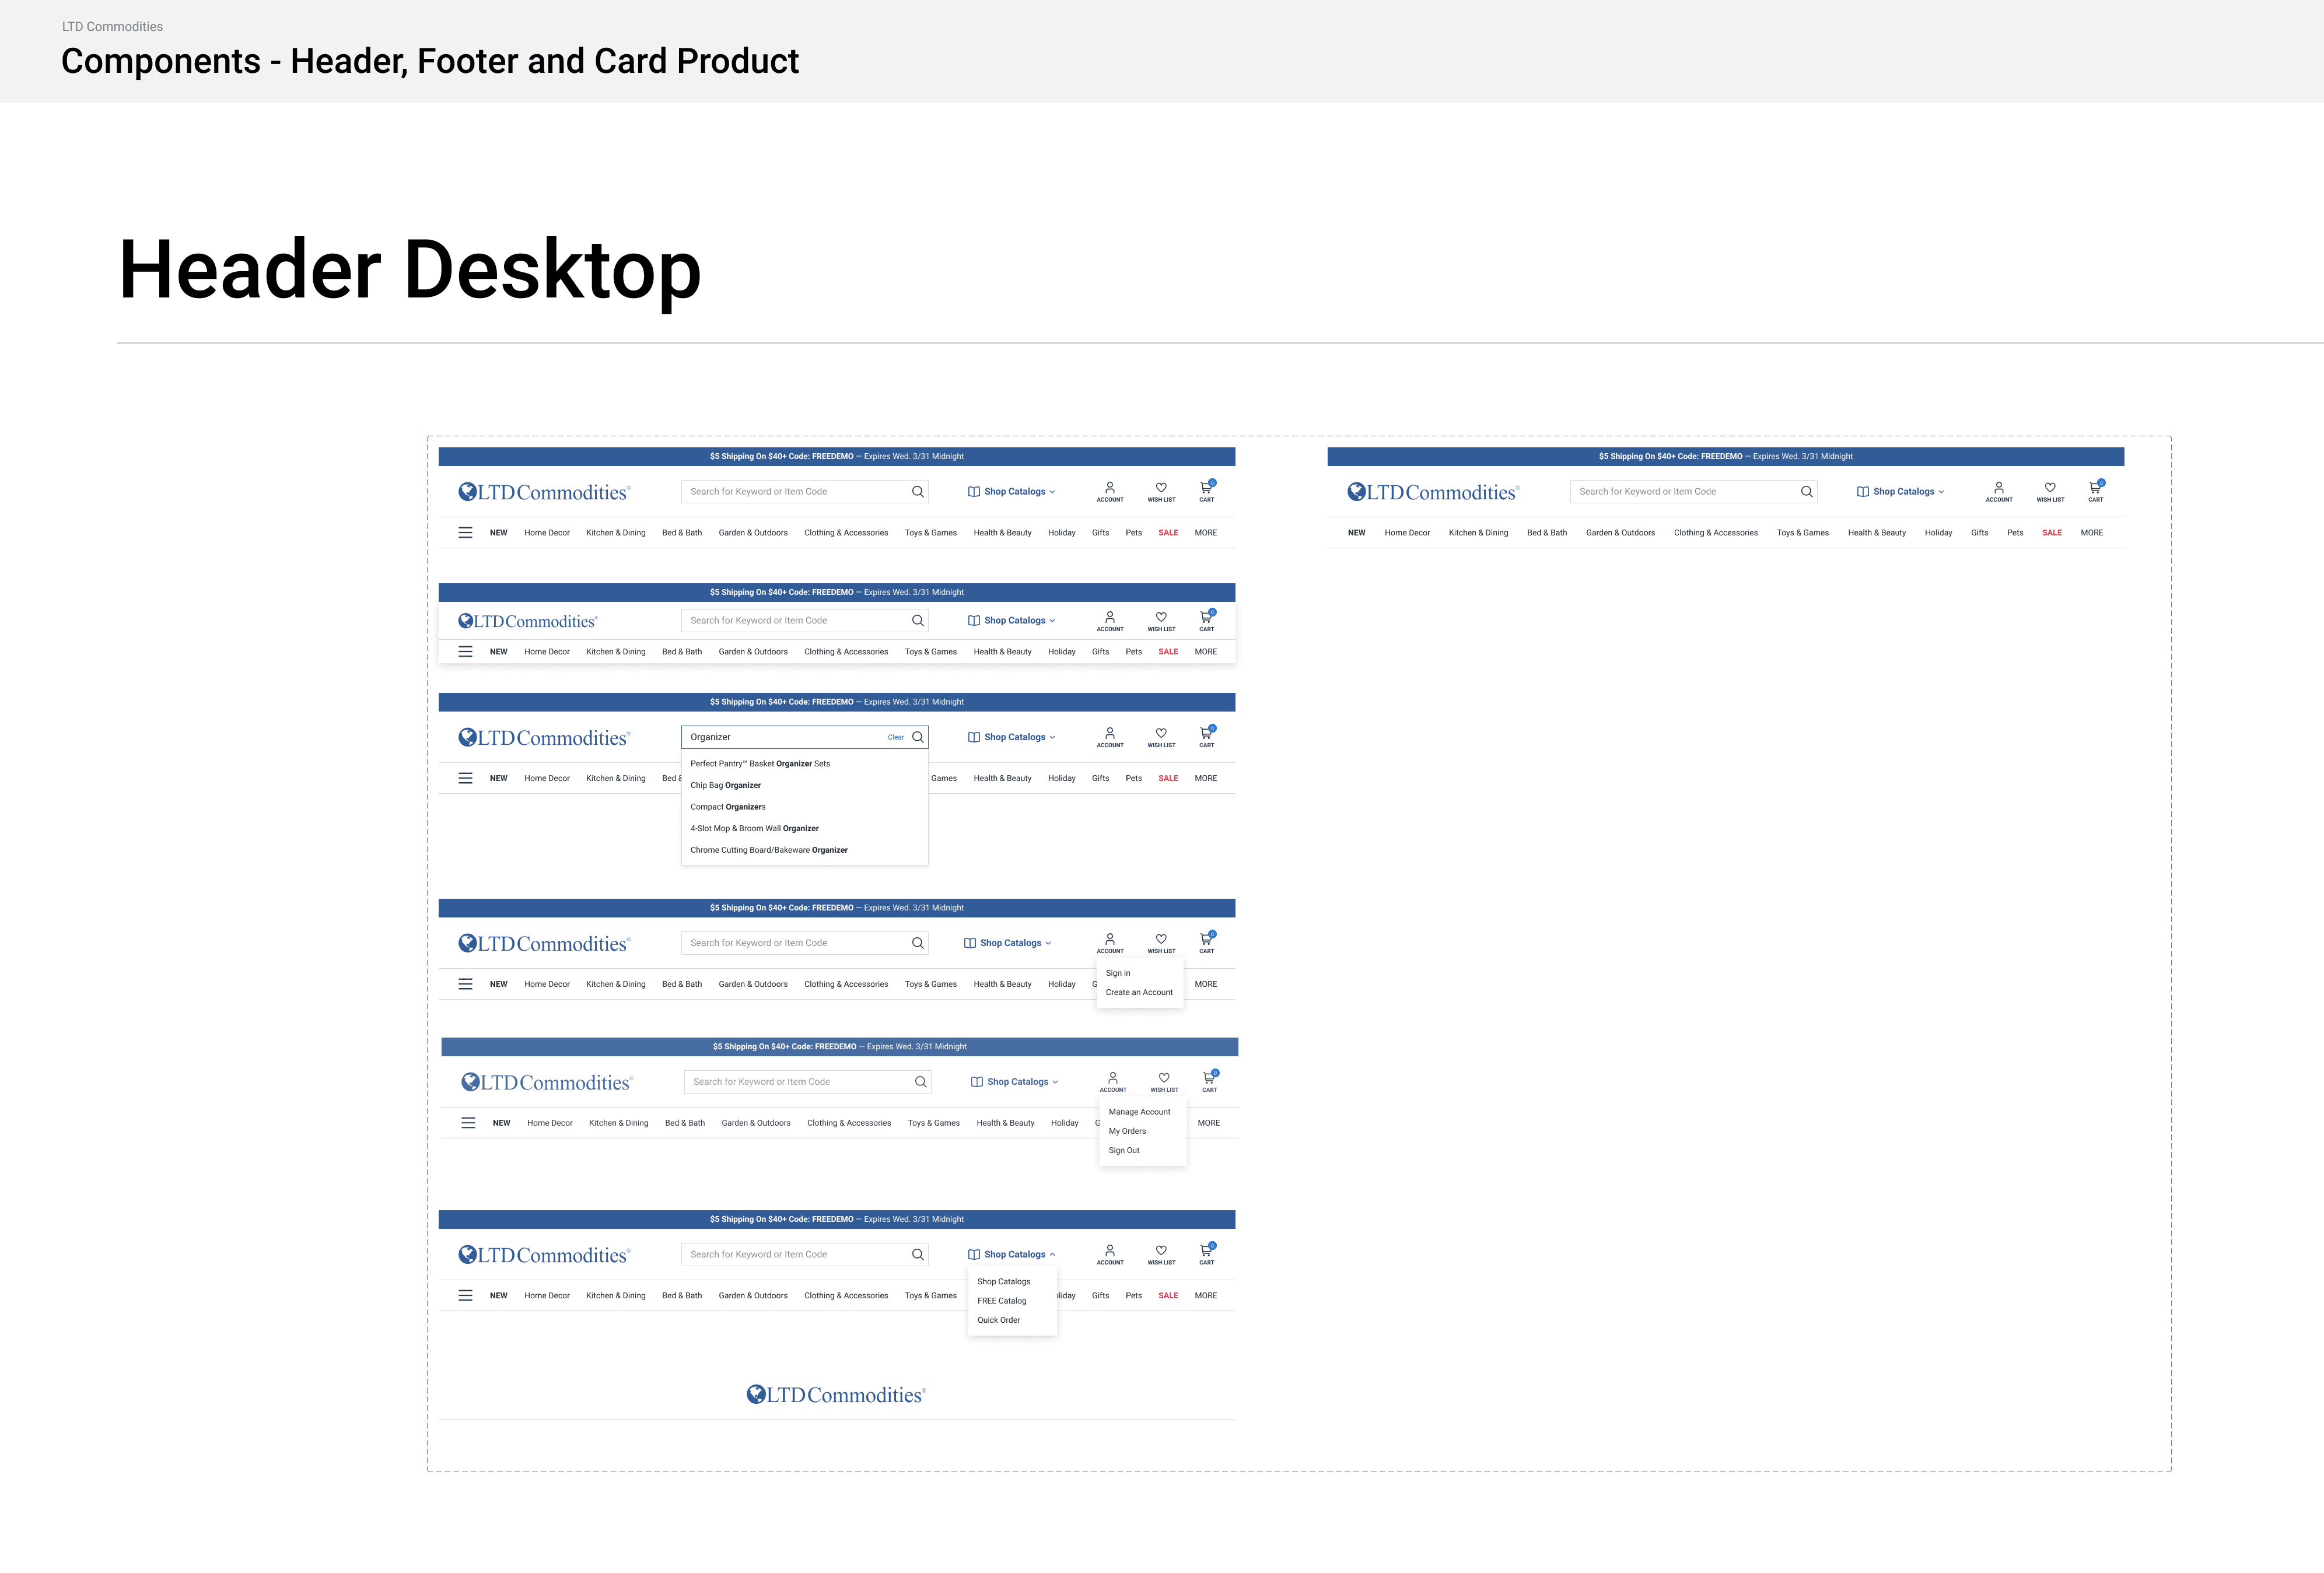2324x1573 pixels.
Task: Click Sign in in the account dropdown
Action: 1118,973
